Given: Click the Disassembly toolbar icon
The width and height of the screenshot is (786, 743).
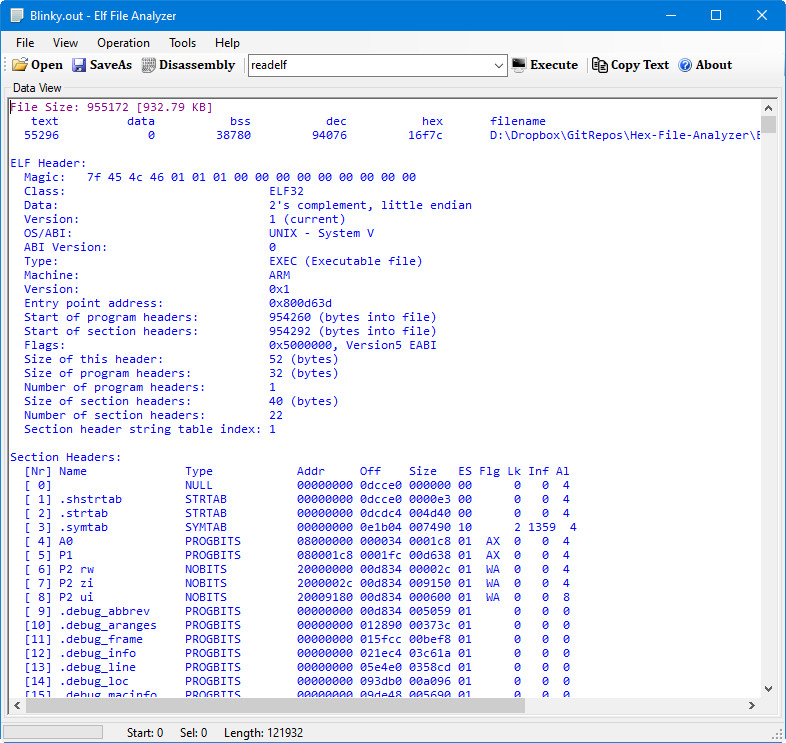Looking at the screenshot, I should tap(149, 65).
